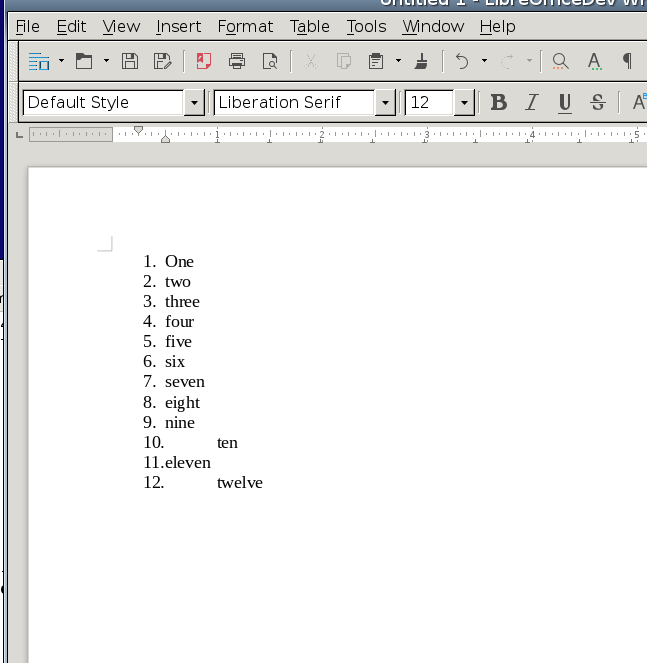Toggle Bold formatting
Screen dimensions: 647x663
[499, 102]
